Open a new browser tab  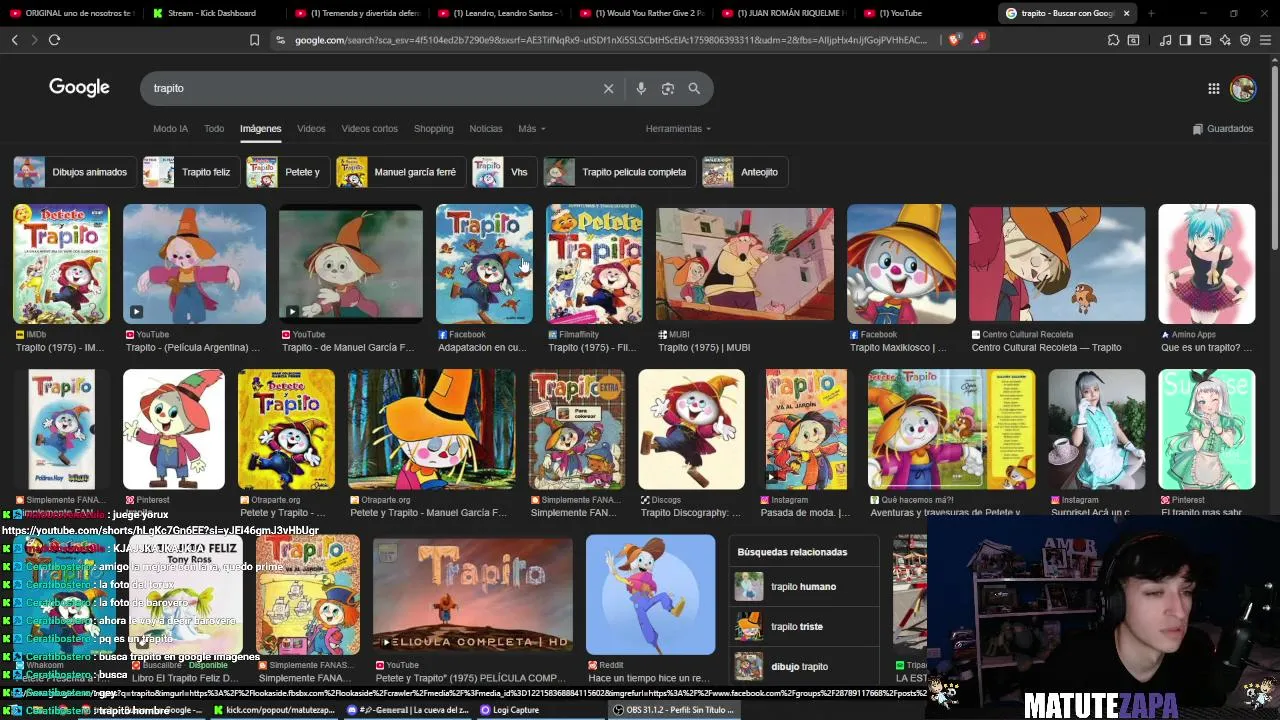coord(1151,13)
